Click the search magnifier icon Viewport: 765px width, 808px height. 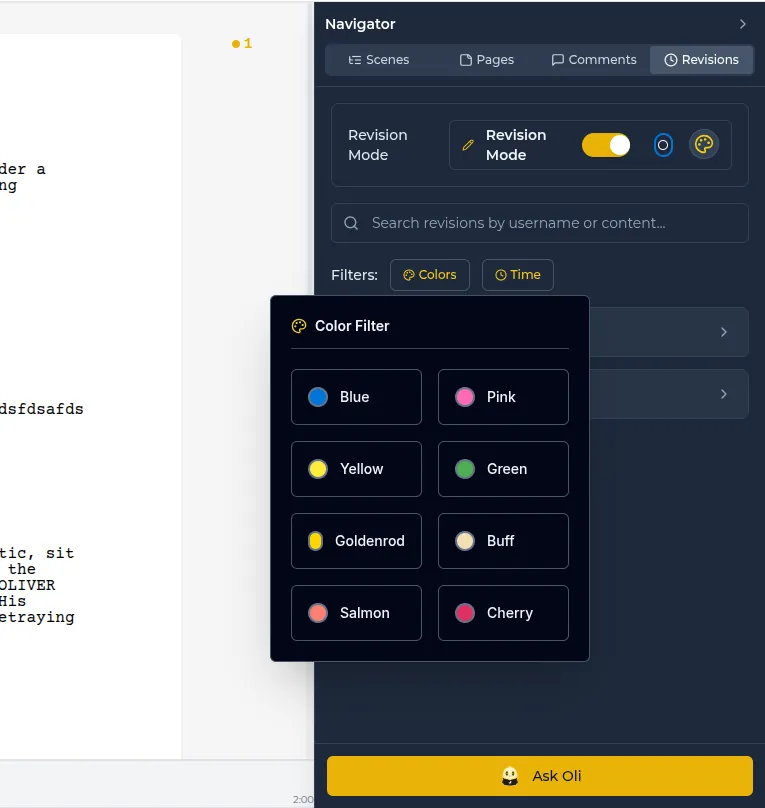[x=351, y=223]
